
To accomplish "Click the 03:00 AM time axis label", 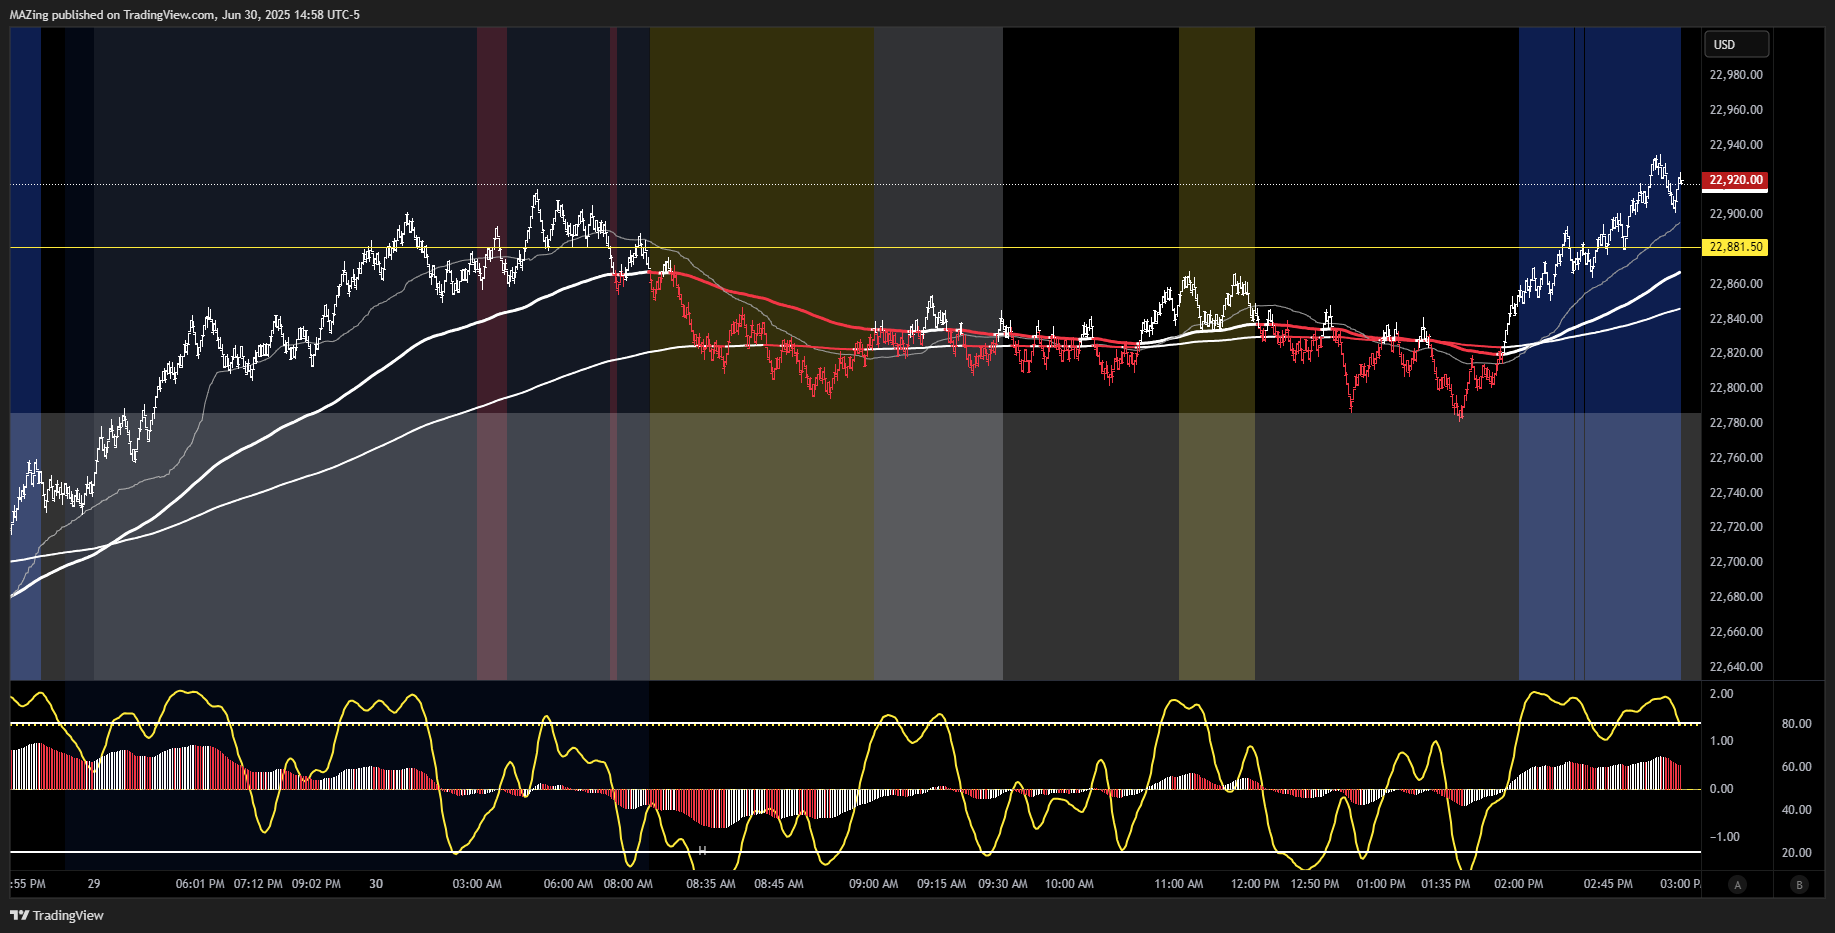I will [477, 884].
